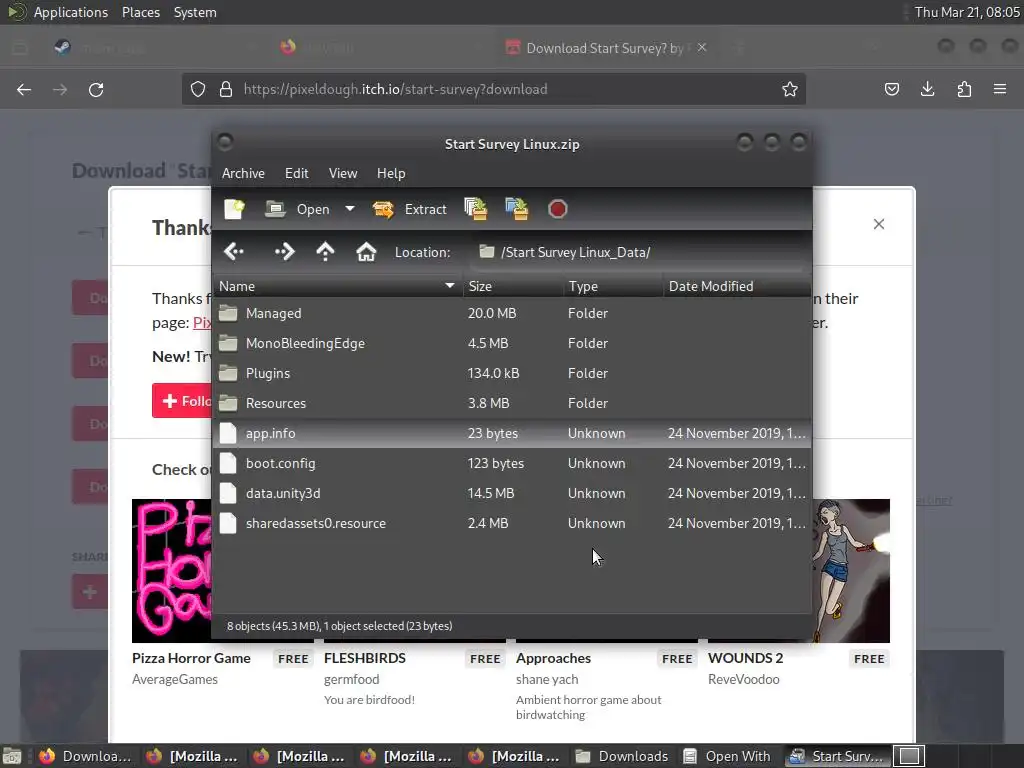Open the Help menu in archive manager
Viewport: 1024px width, 768px height.
click(391, 173)
